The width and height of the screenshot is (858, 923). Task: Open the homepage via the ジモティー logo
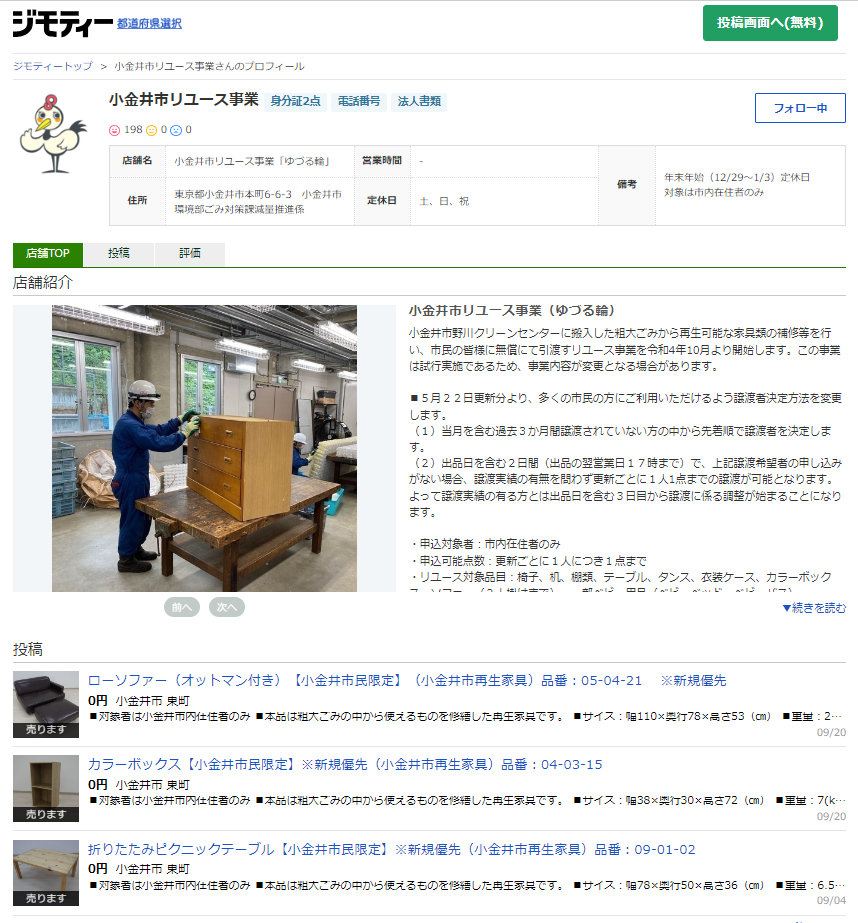click(60, 24)
